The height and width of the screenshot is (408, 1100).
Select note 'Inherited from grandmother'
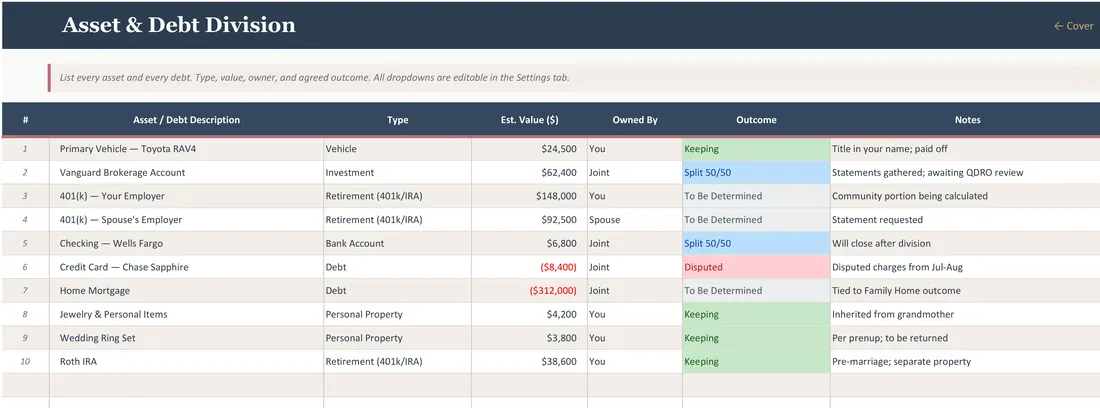[965, 314]
